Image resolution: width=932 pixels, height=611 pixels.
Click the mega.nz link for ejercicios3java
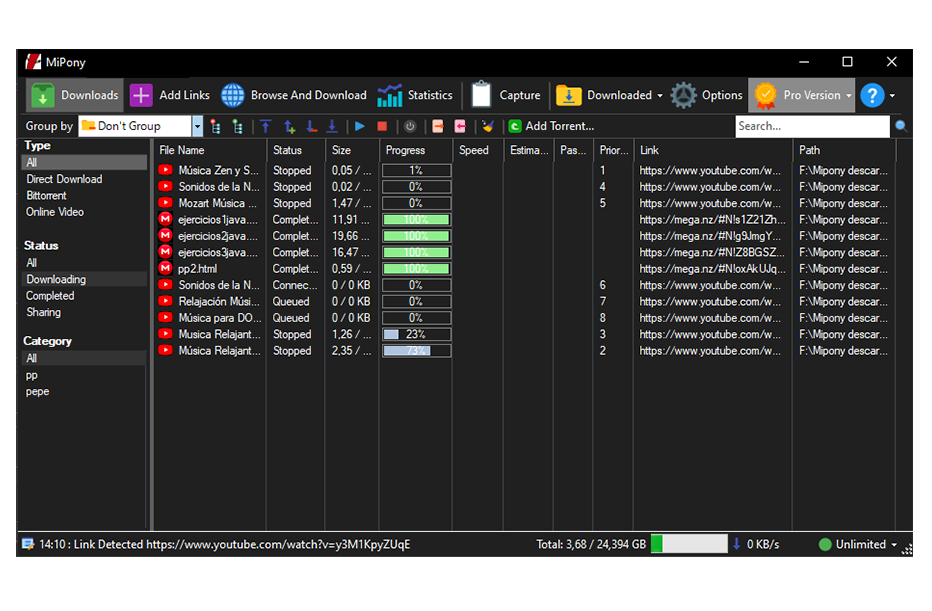point(712,253)
